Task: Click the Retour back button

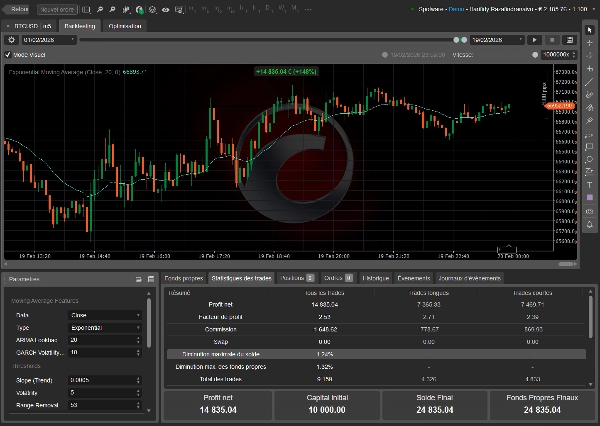Action: point(16,9)
